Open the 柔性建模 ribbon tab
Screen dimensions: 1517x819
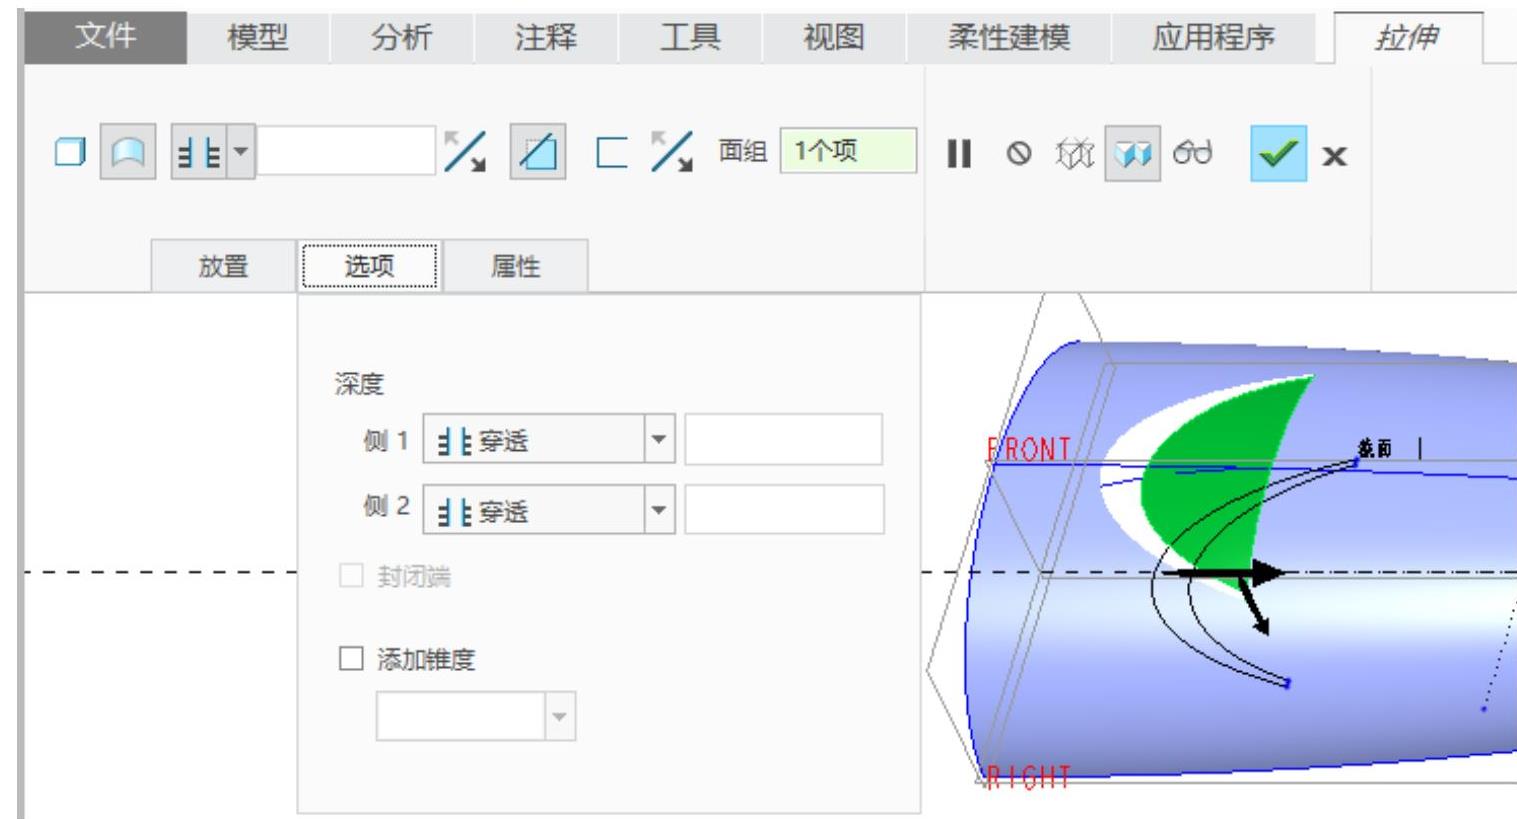point(1008,38)
